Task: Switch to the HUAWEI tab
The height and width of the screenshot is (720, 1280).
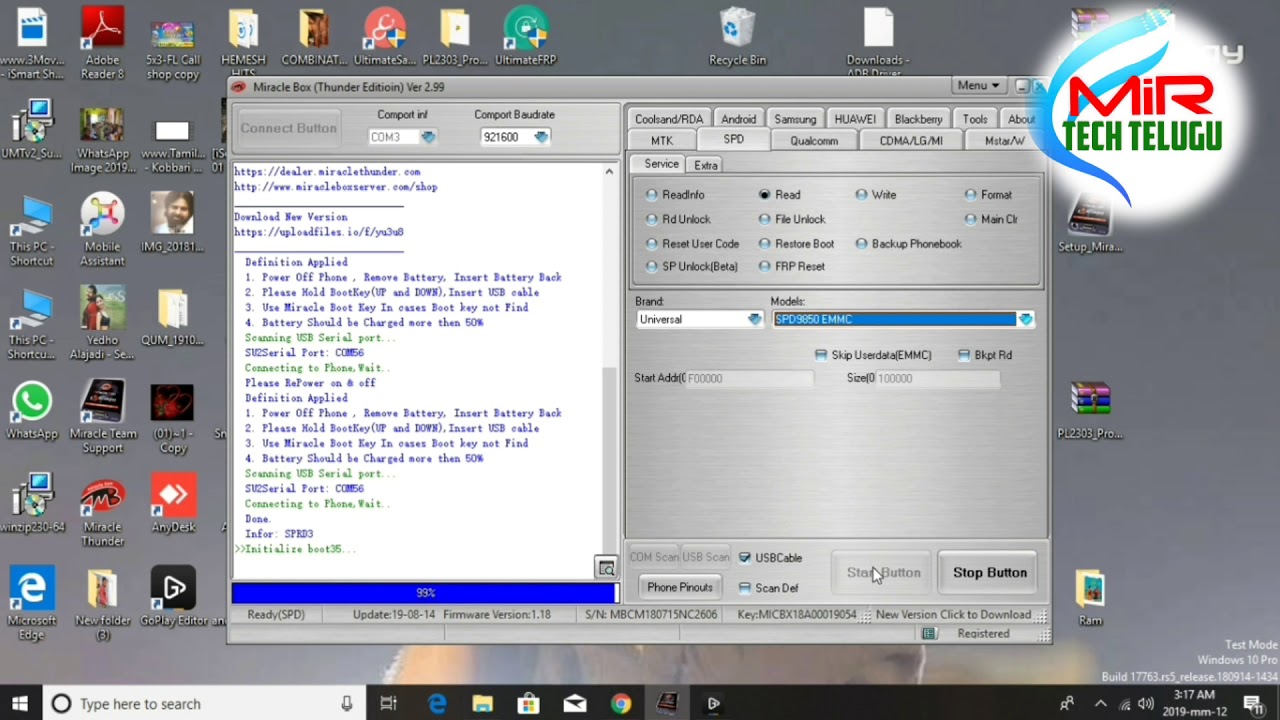Action: pos(855,119)
